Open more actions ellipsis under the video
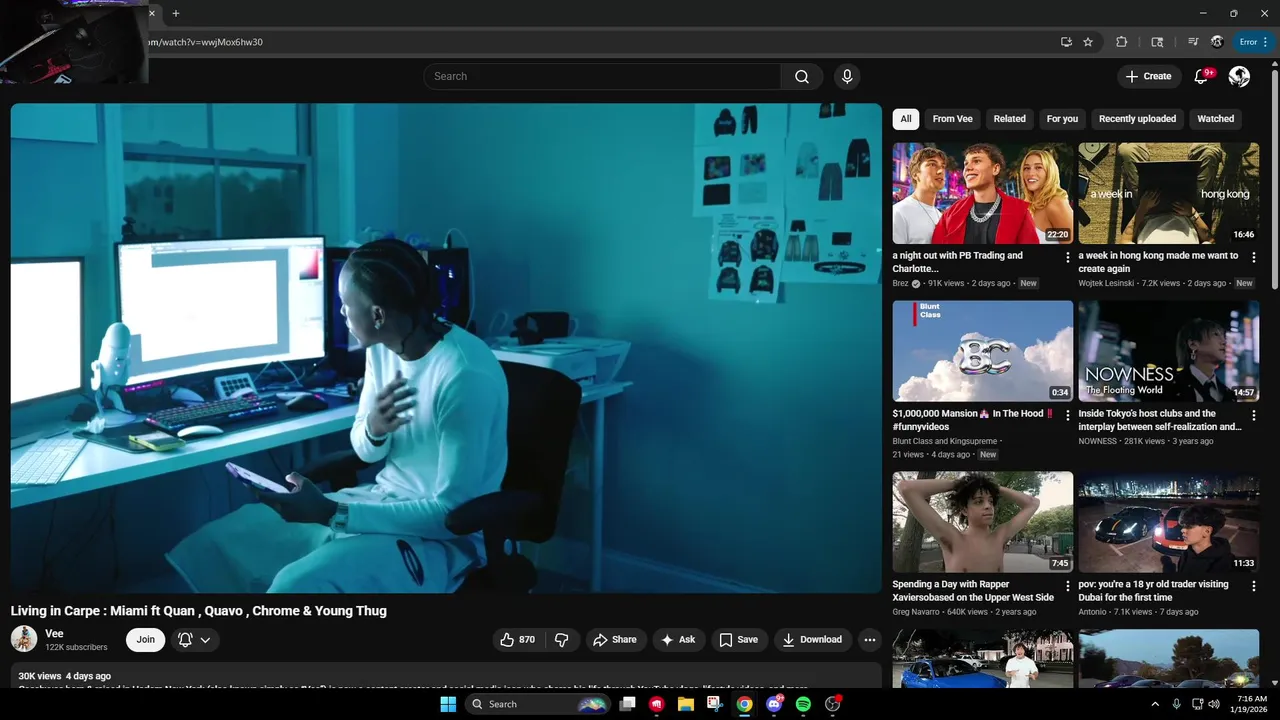The height and width of the screenshot is (720, 1280). 869,640
